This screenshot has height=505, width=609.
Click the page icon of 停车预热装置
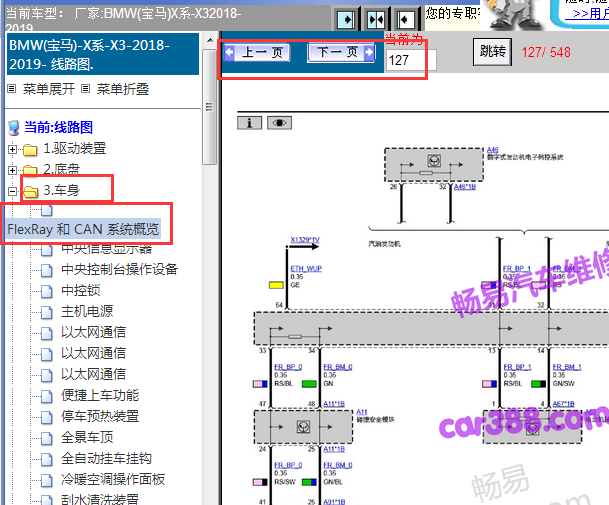47,417
